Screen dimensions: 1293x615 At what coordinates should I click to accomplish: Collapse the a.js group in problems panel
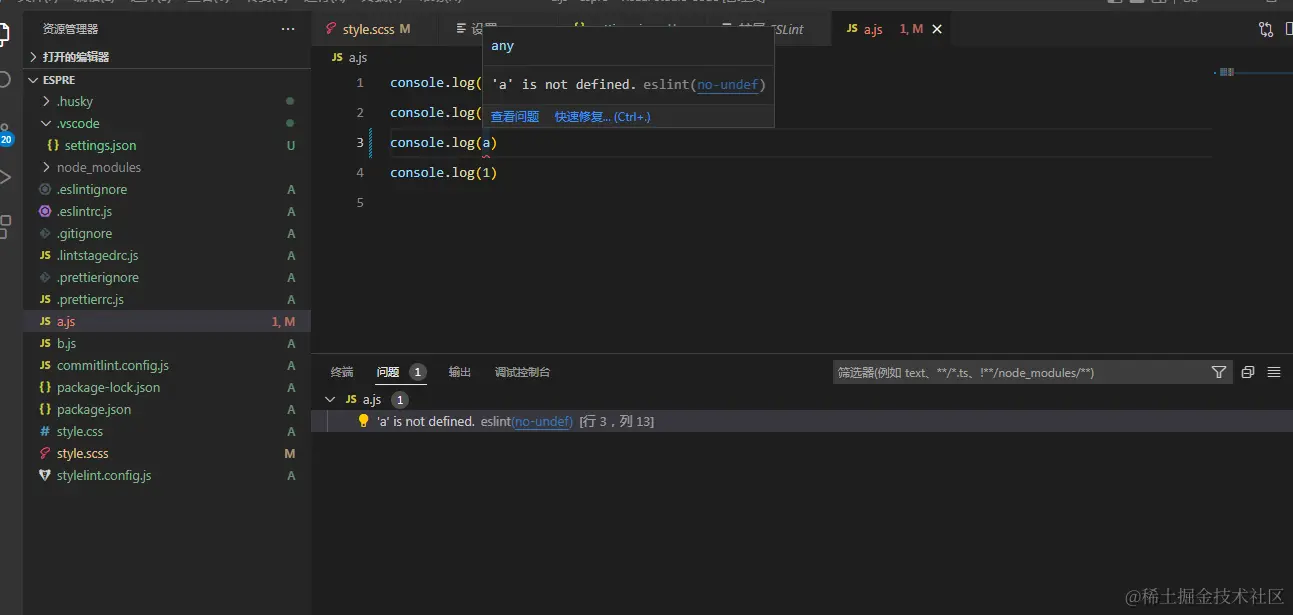coord(331,399)
